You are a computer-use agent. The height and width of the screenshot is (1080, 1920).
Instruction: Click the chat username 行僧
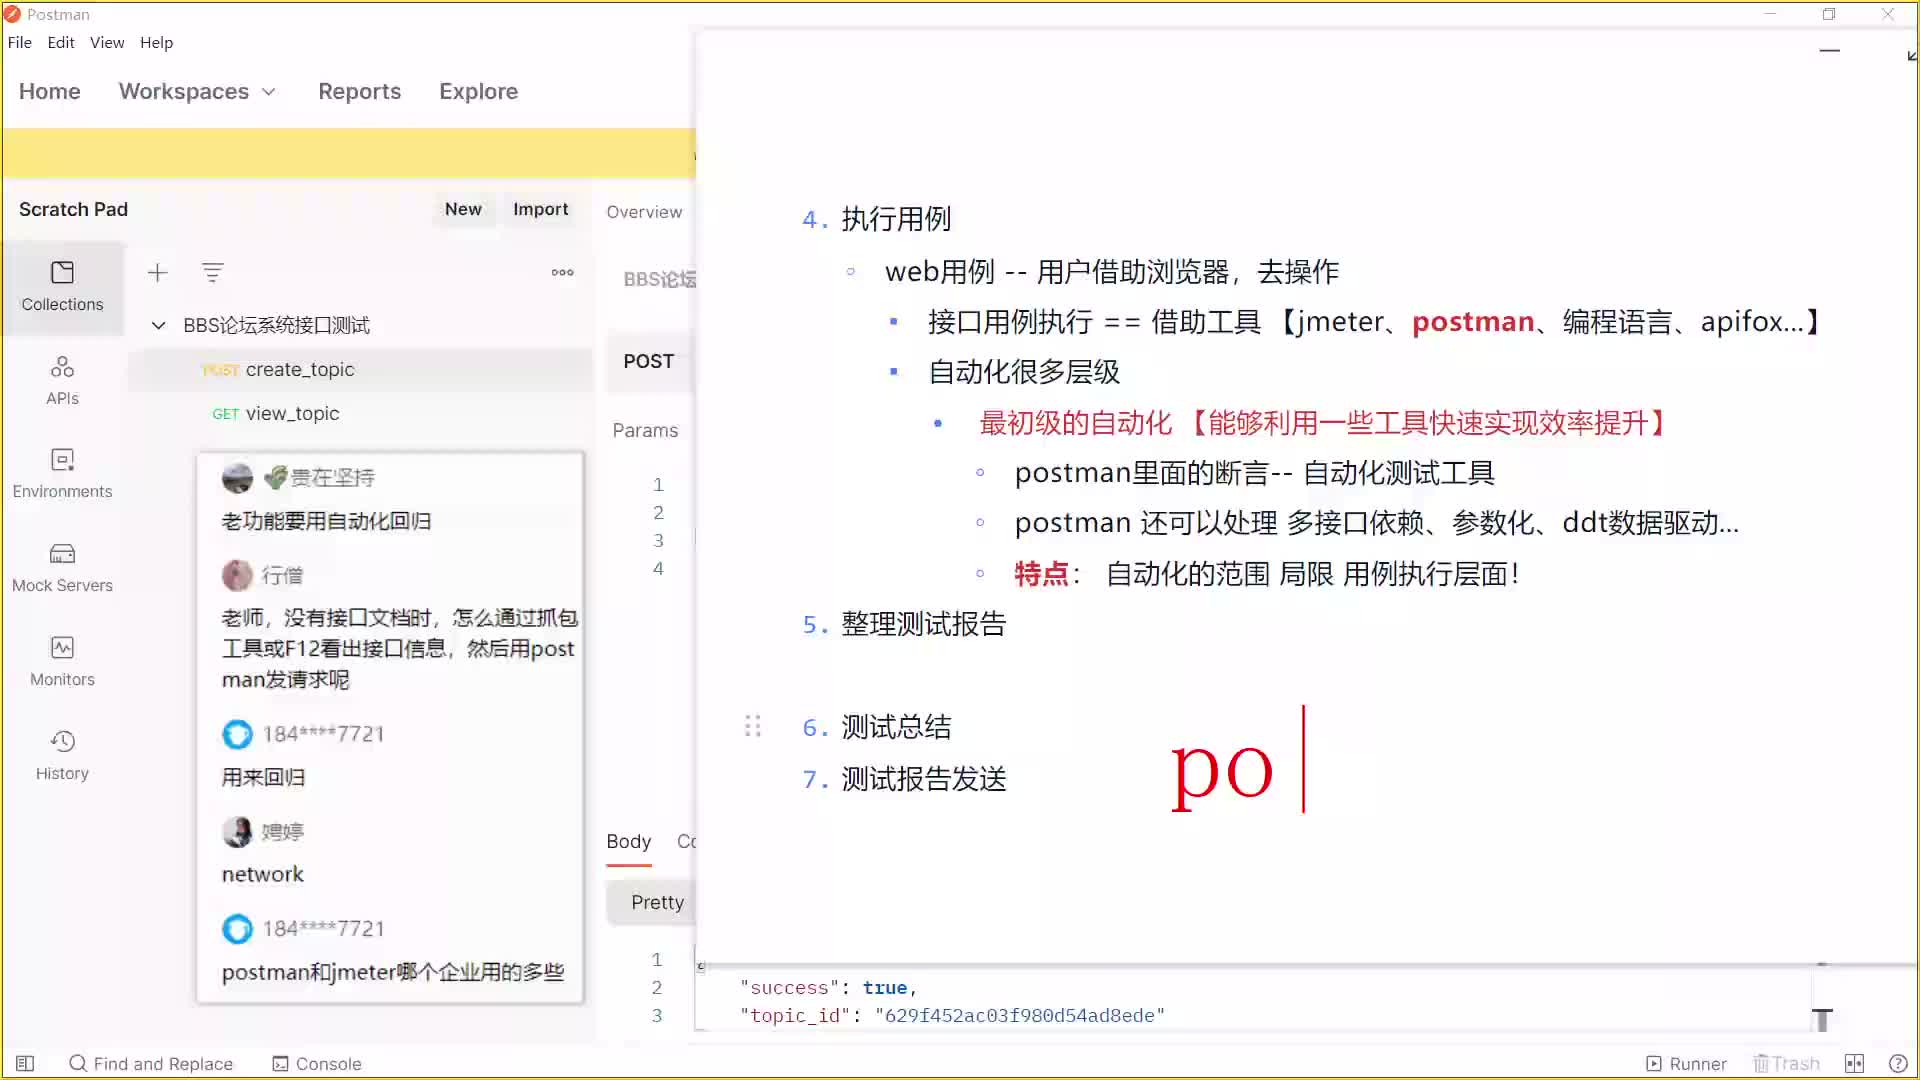[x=282, y=575]
